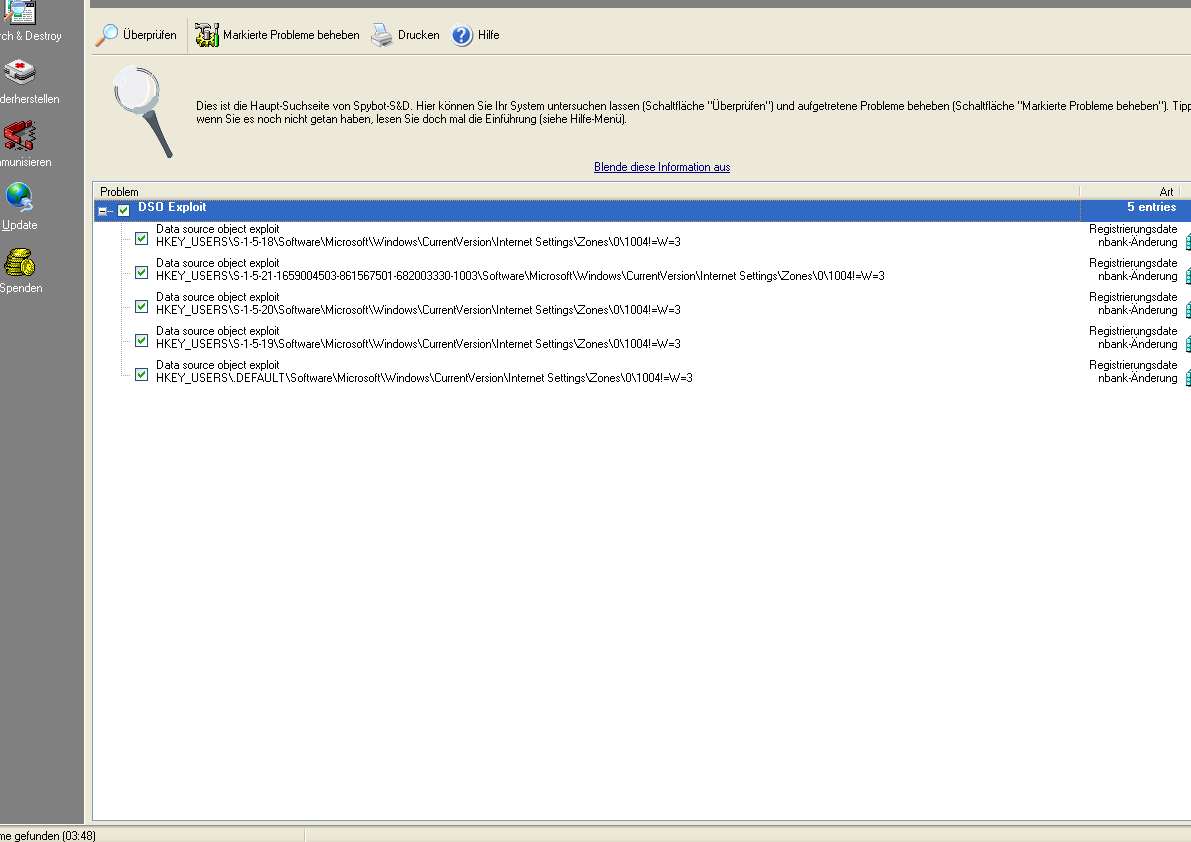
Task: Collapse the DSO Exploit tree group
Action: [x=102, y=211]
